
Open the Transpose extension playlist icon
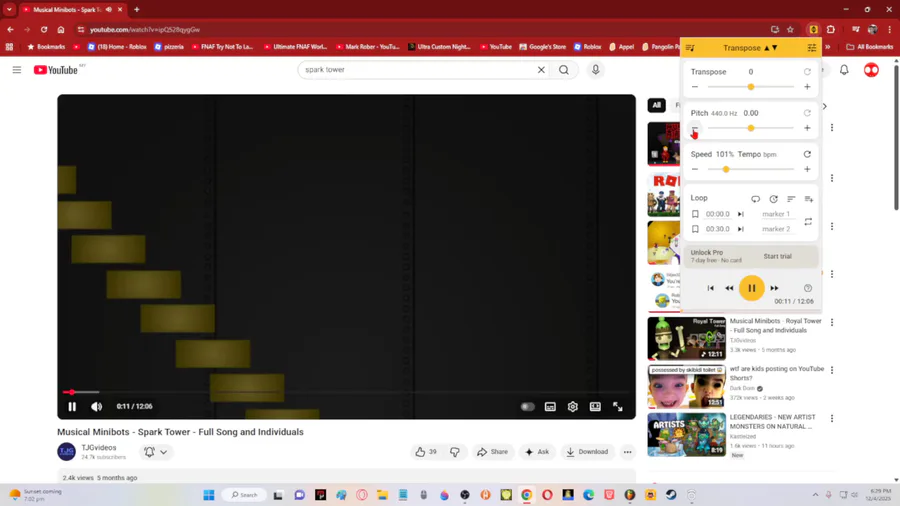[x=690, y=48]
